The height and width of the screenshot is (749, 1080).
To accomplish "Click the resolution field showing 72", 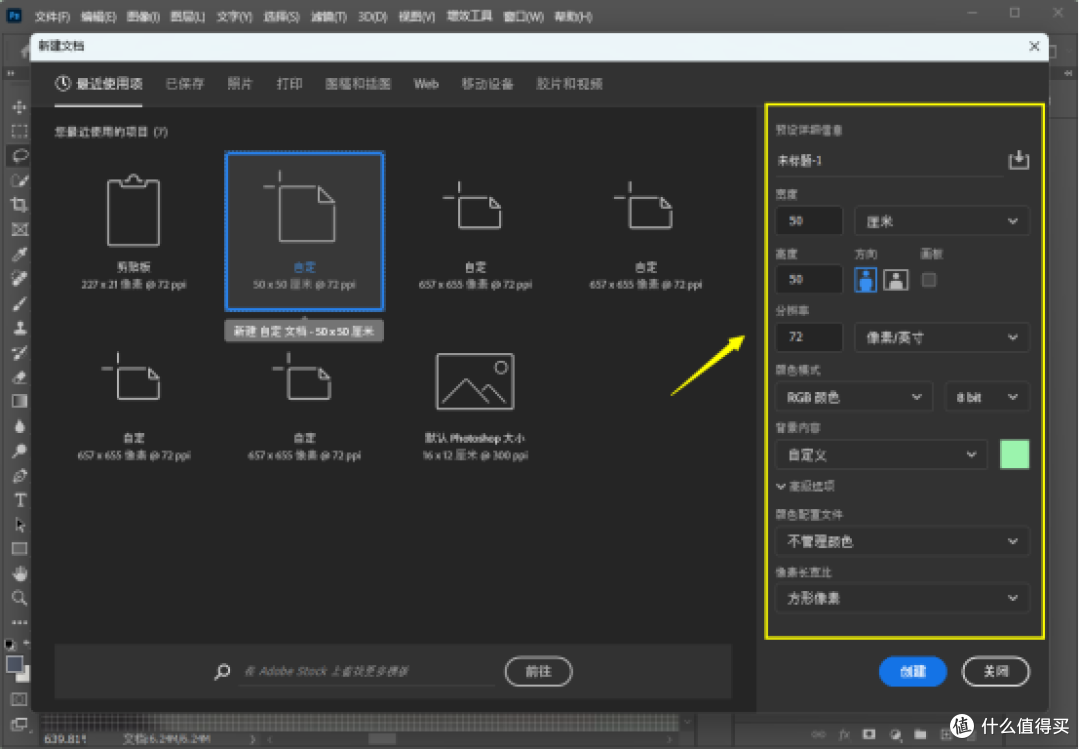I will (x=809, y=338).
